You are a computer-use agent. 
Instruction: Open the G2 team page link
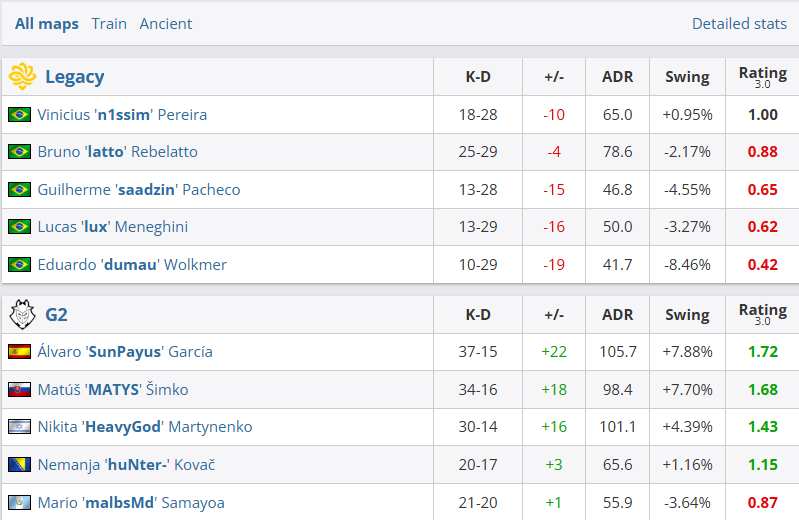point(56,314)
